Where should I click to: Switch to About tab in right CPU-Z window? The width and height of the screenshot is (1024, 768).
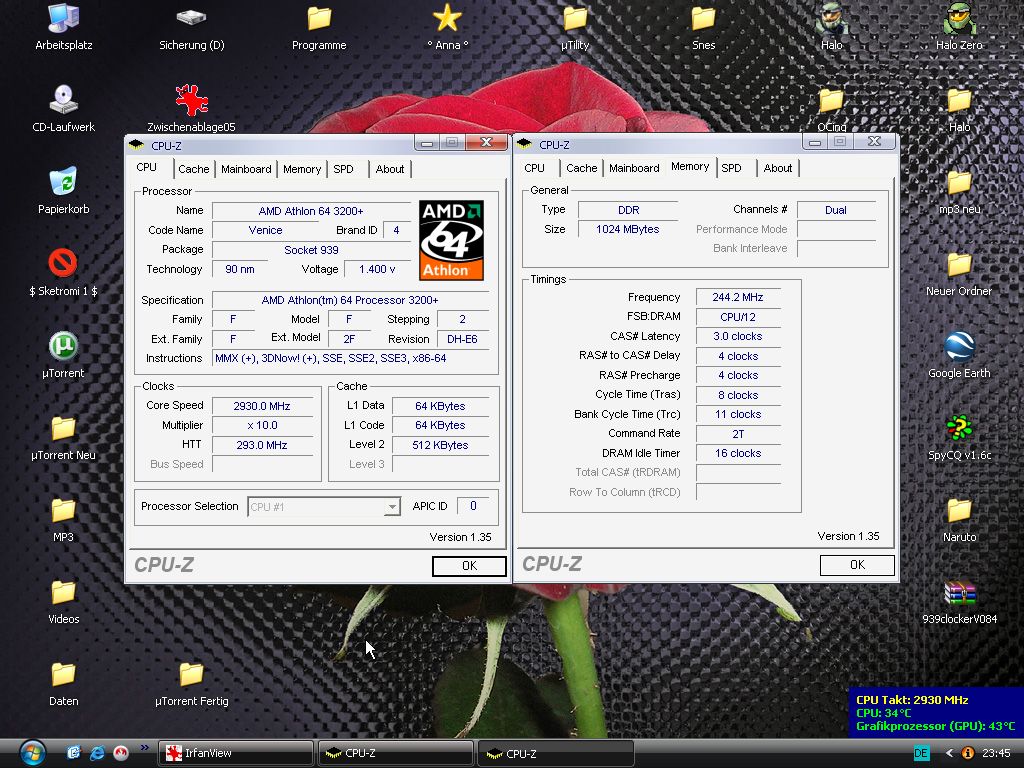point(778,168)
